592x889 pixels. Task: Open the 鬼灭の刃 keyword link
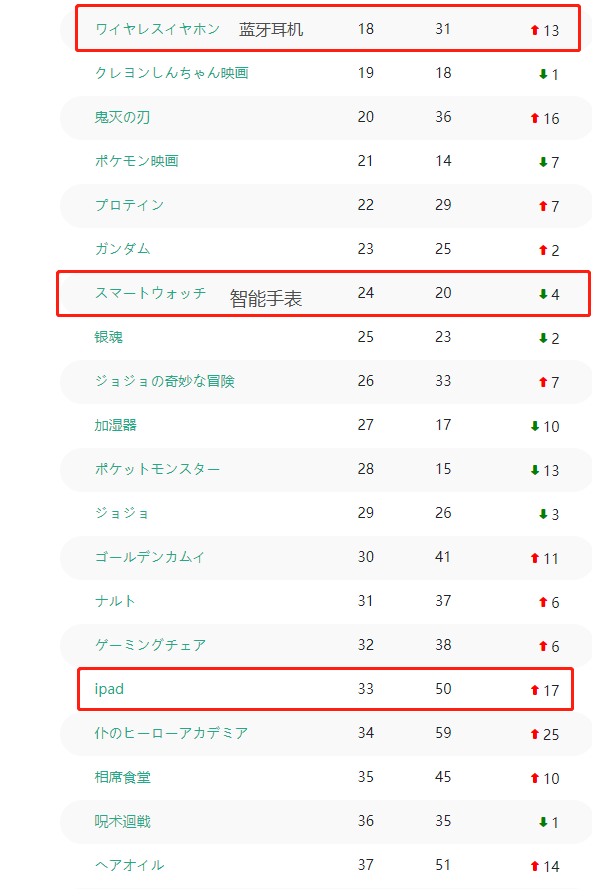[122, 117]
